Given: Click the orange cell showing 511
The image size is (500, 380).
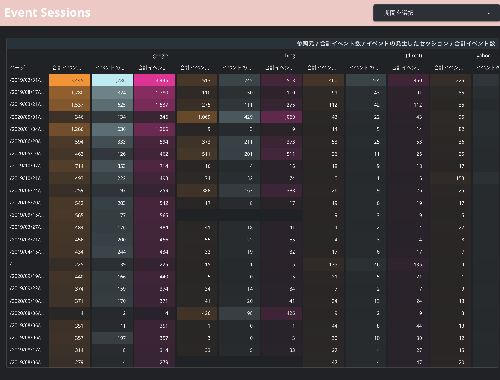Looking at the screenshot, I should coord(197,154).
